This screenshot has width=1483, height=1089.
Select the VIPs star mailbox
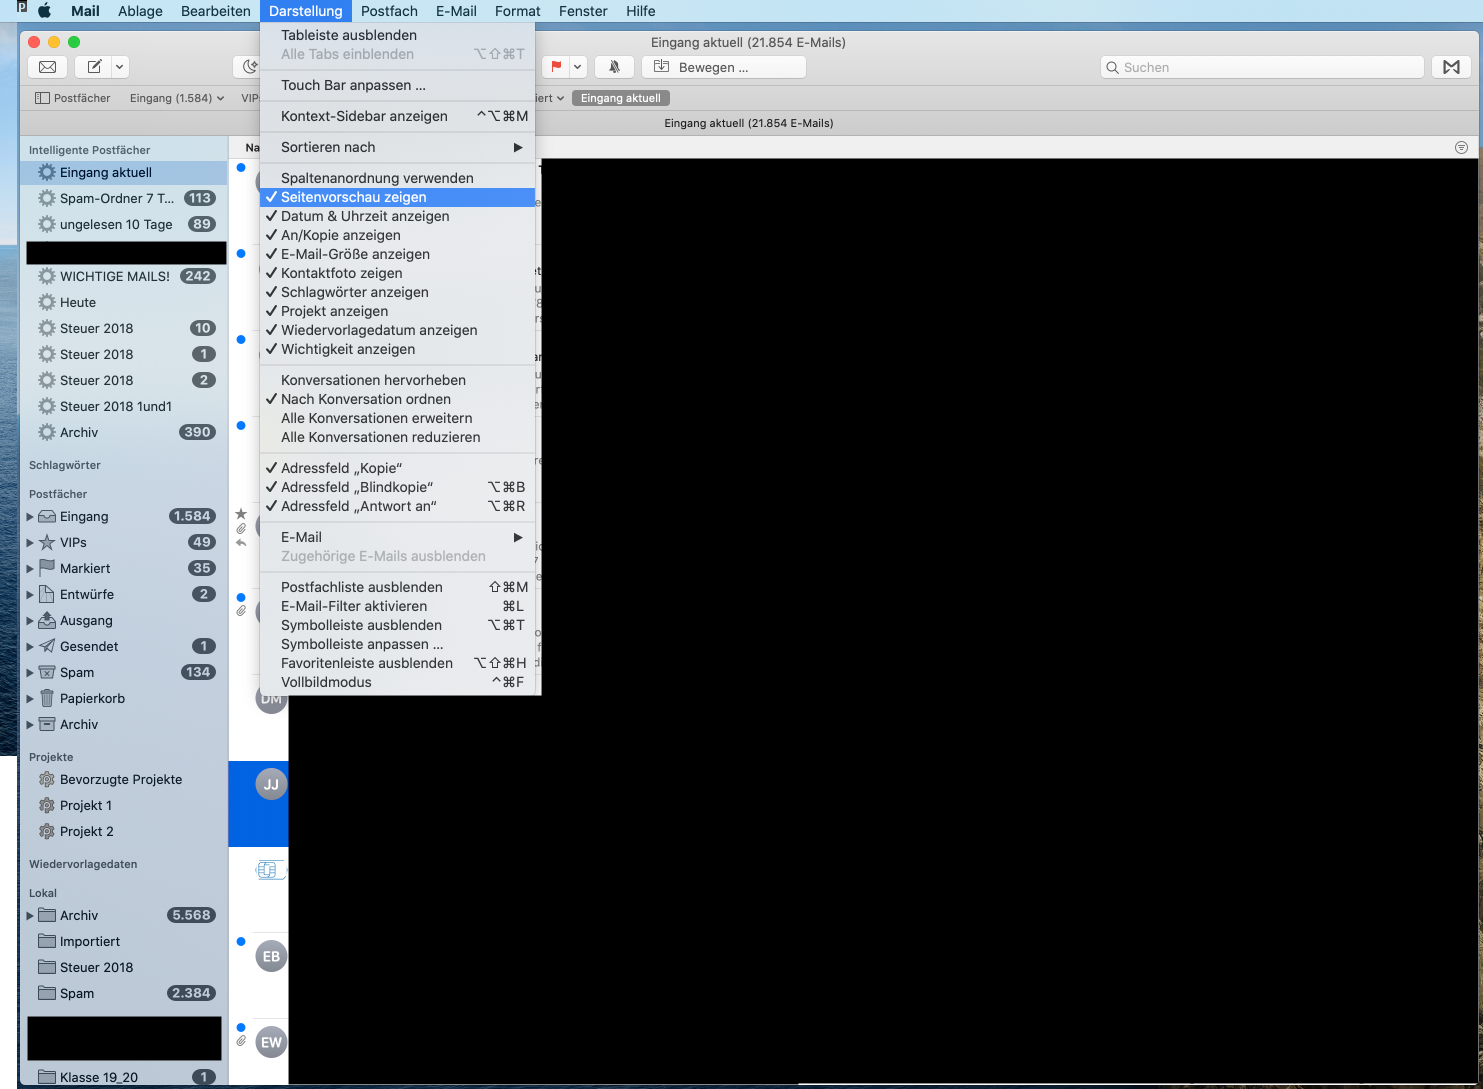(124, 542)
